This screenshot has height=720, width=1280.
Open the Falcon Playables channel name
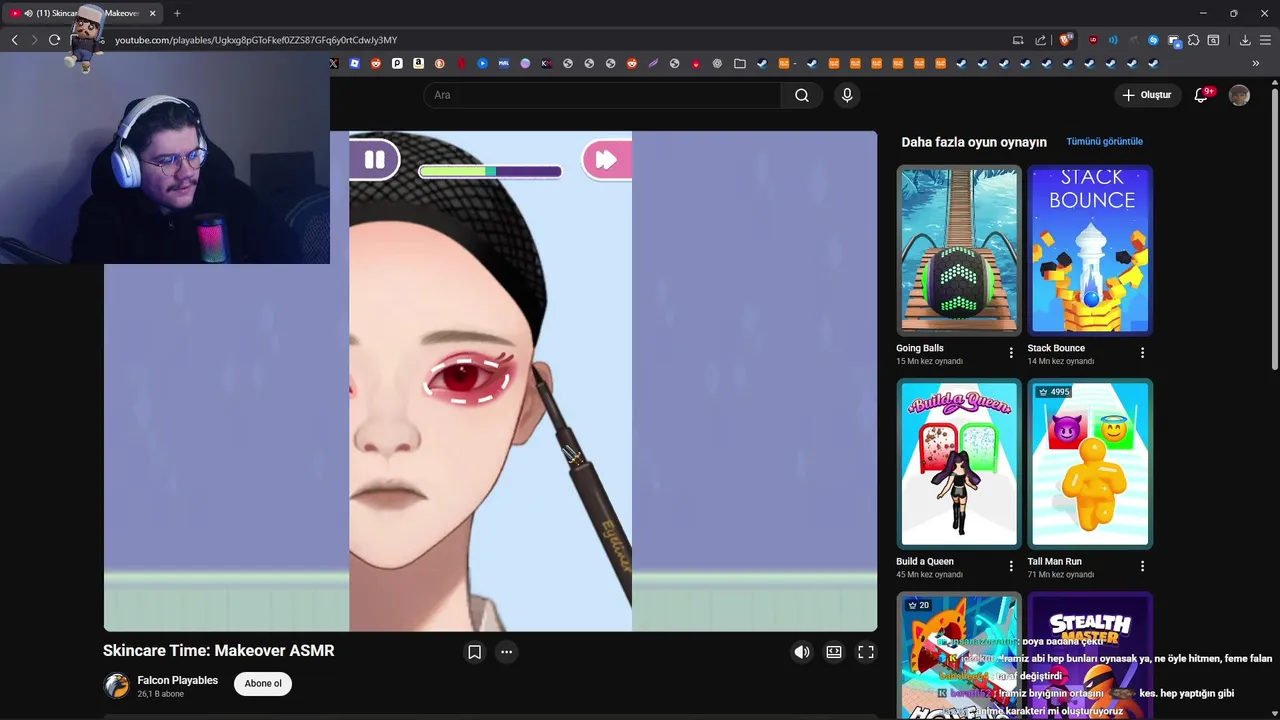(x=177, y=680)
